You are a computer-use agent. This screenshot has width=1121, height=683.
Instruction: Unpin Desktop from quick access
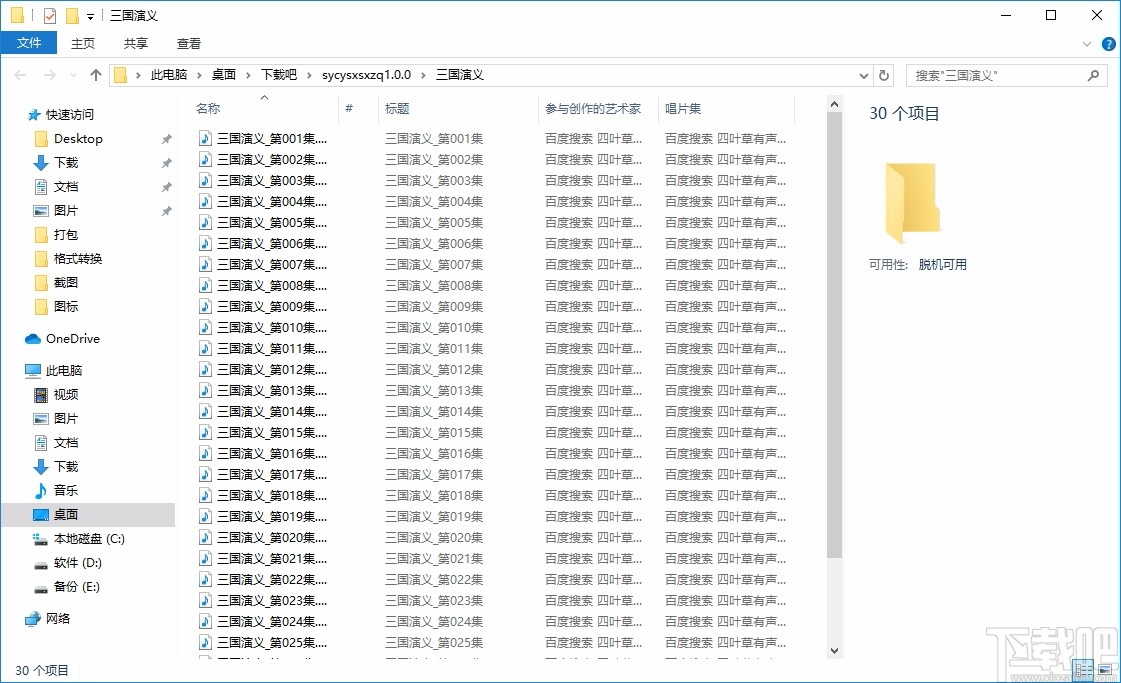pos(166,138)
